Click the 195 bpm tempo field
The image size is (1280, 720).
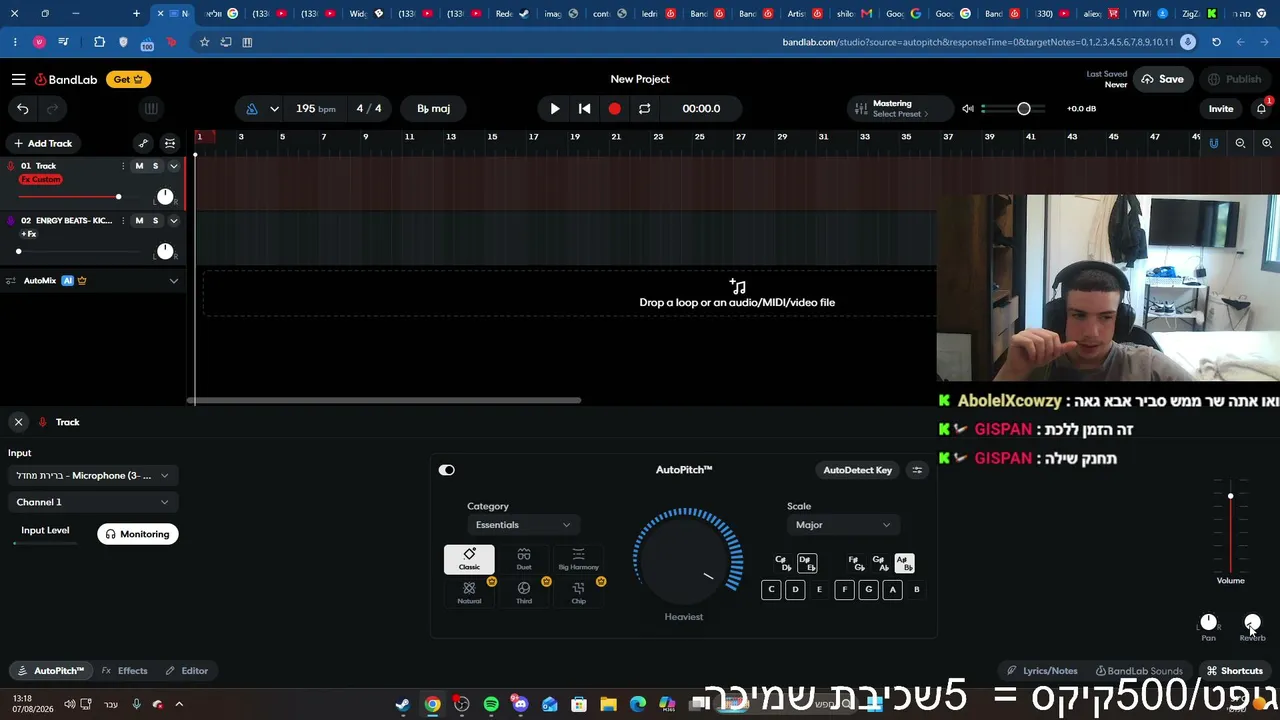coord(315,109)
